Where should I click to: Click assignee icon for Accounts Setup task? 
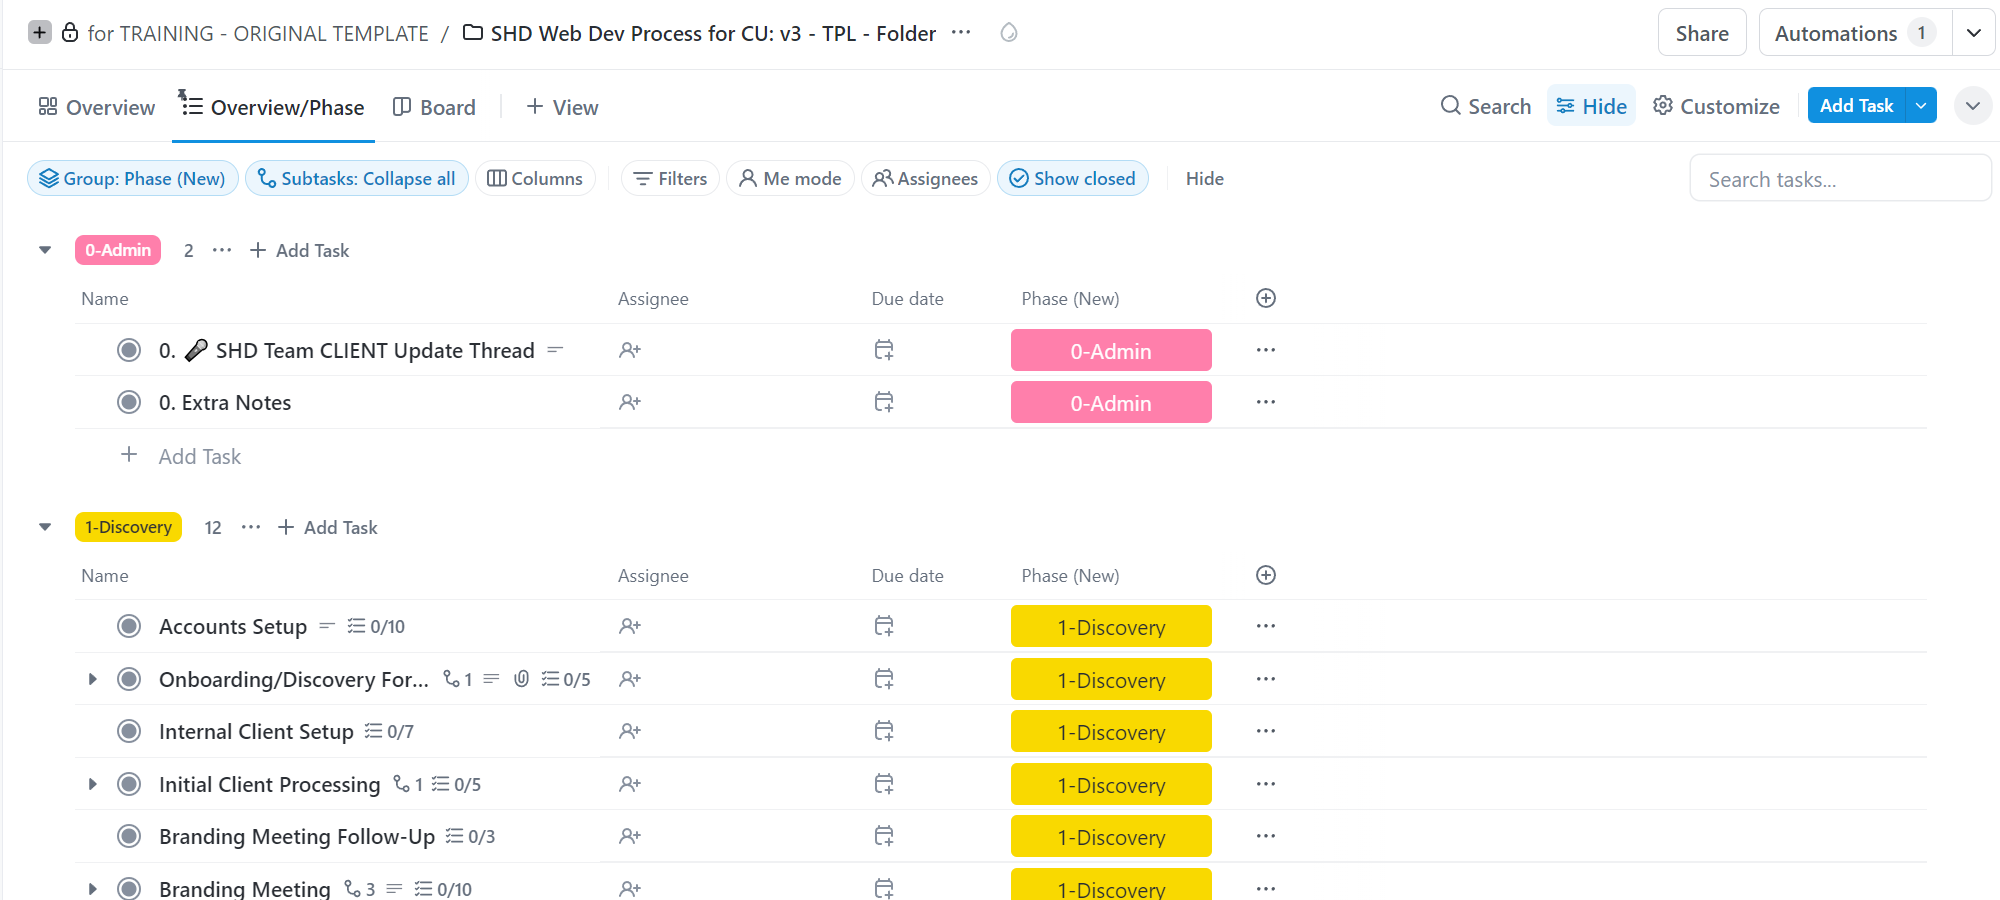coord(629,627)
